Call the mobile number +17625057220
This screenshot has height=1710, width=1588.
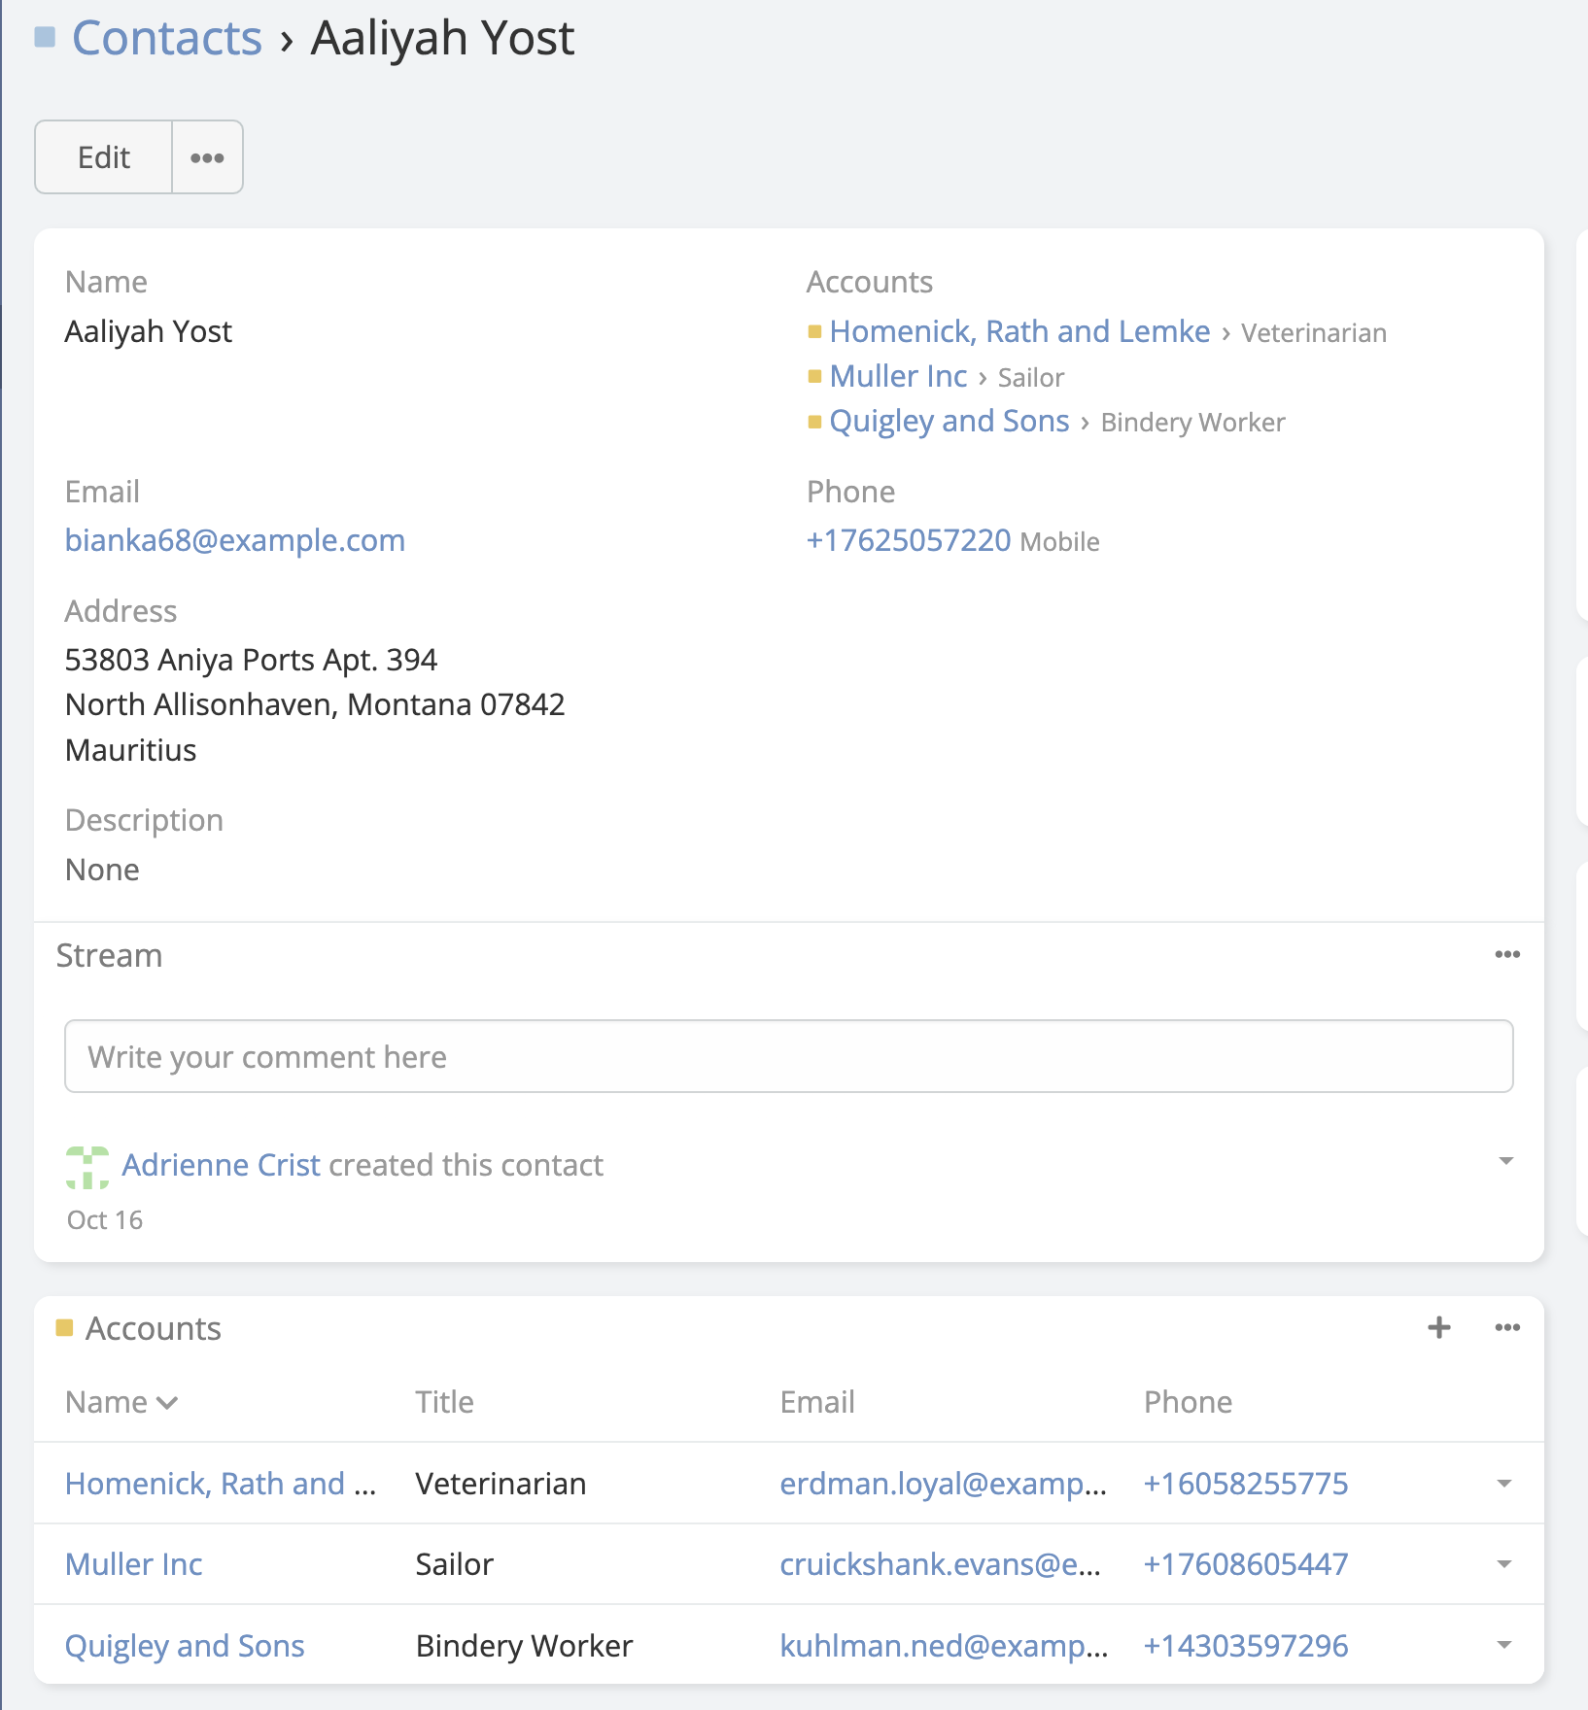(908, 540)
